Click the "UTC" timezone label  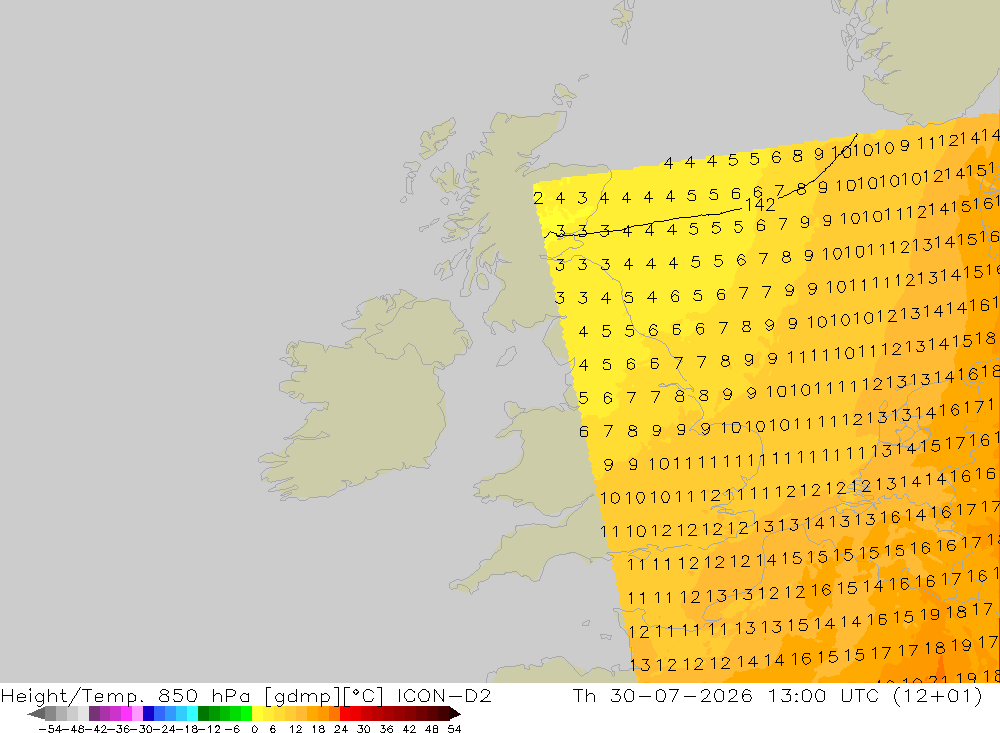pyautogui.click(x=860, y=695)
